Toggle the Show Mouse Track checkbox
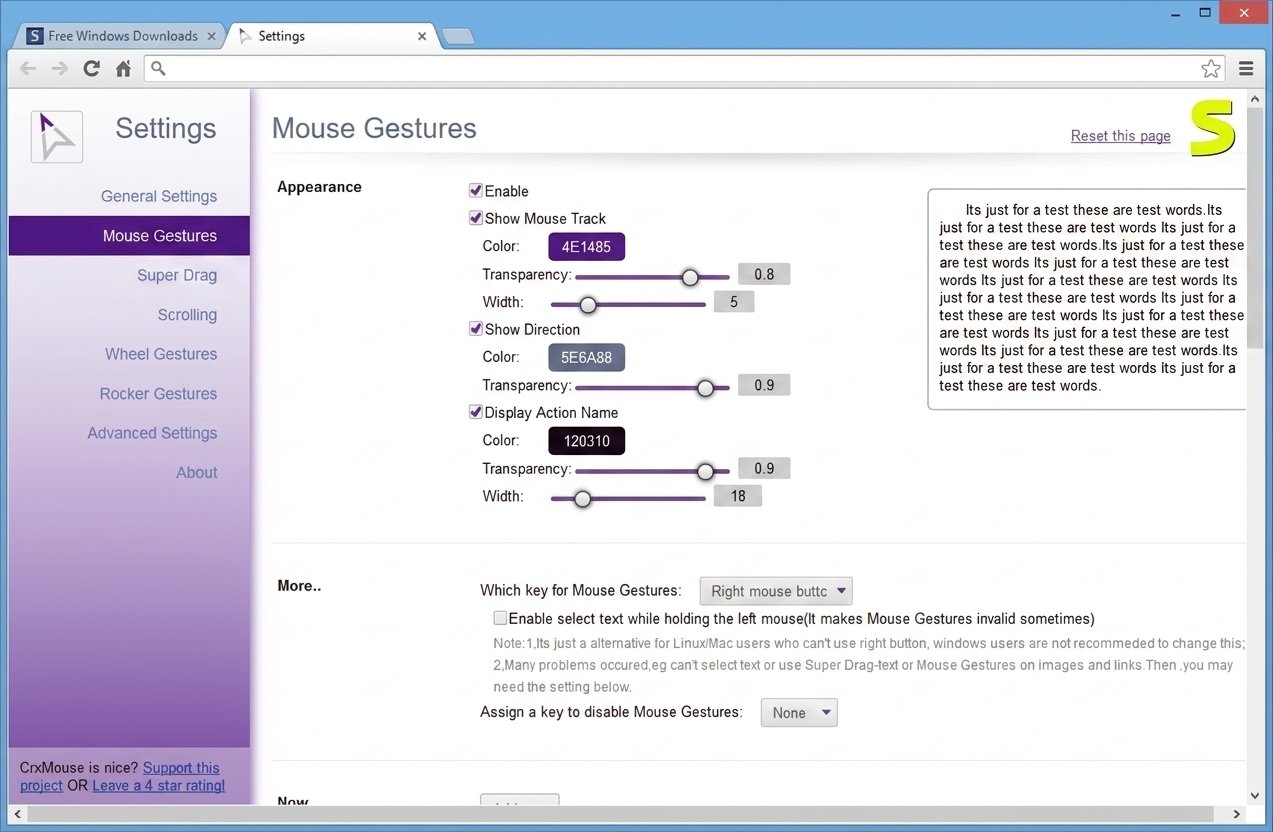1273x832 pixels. [476, 218]
